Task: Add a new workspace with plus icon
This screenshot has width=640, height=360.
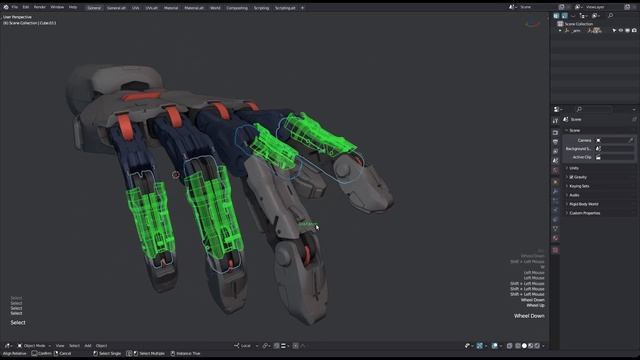Action: (302, 8)
